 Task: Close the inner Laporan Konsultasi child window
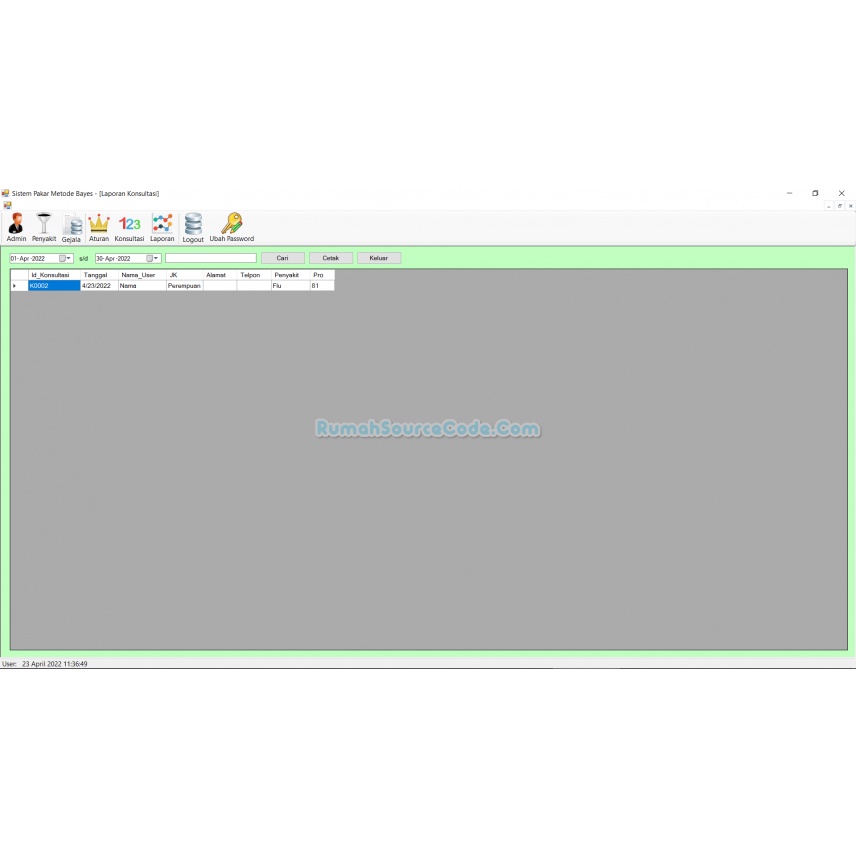point(850,206)
